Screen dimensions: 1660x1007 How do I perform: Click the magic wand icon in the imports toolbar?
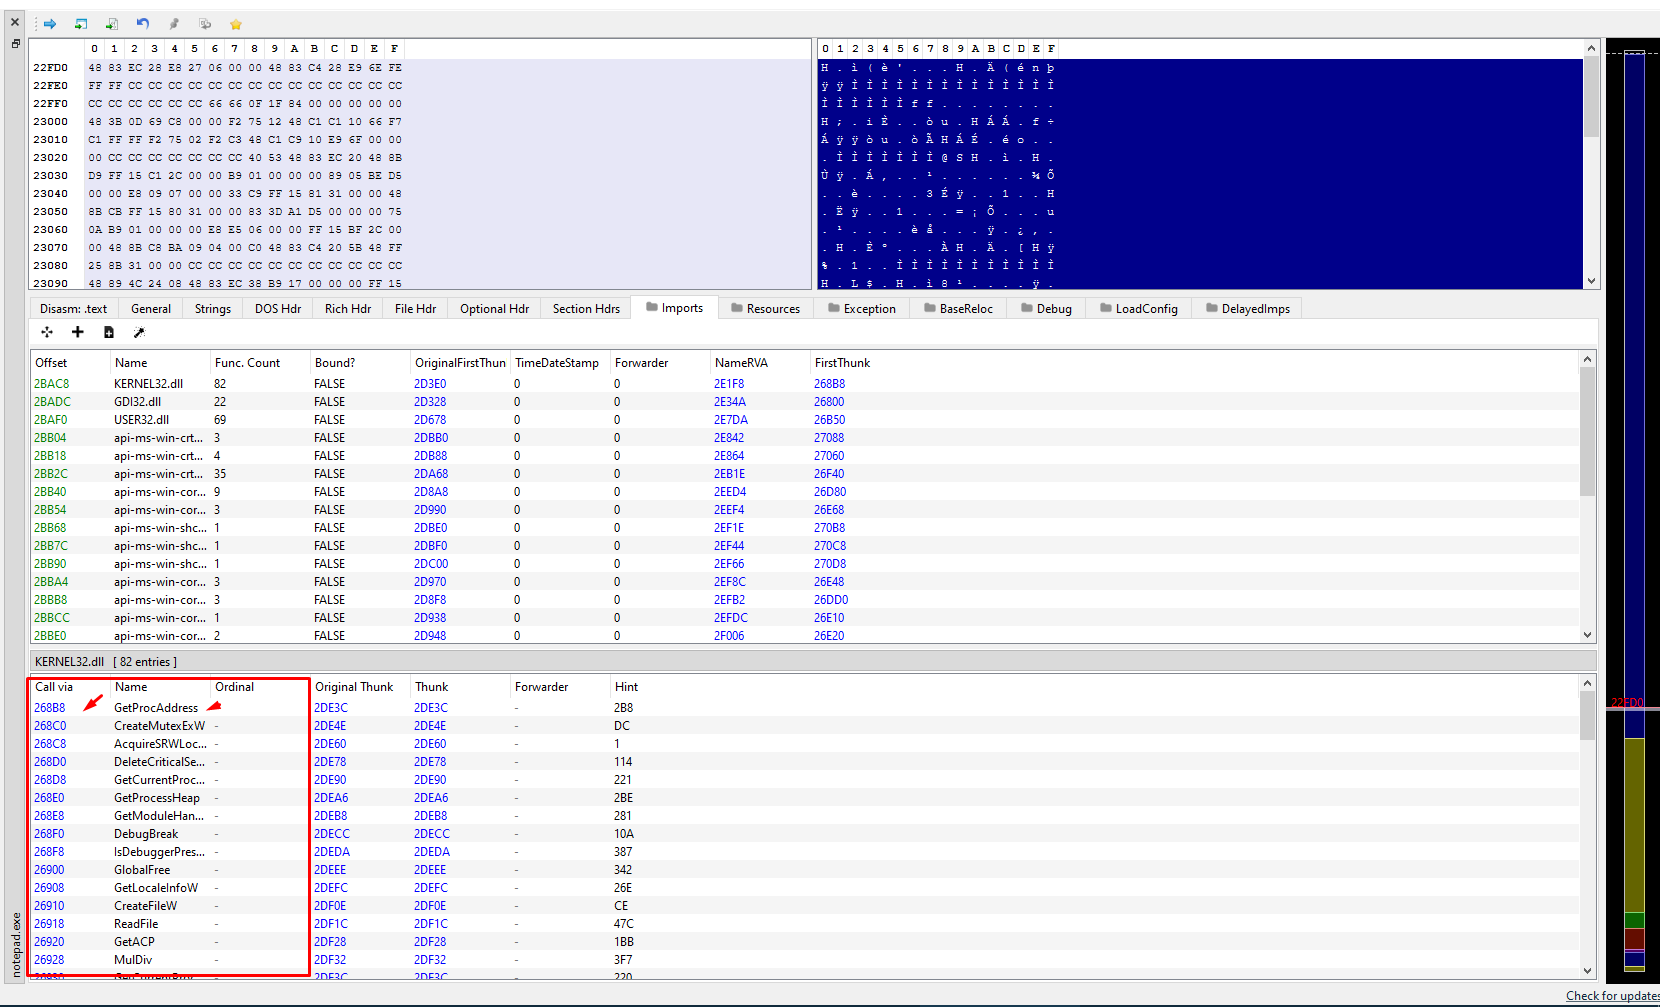[x=139, y=332]
